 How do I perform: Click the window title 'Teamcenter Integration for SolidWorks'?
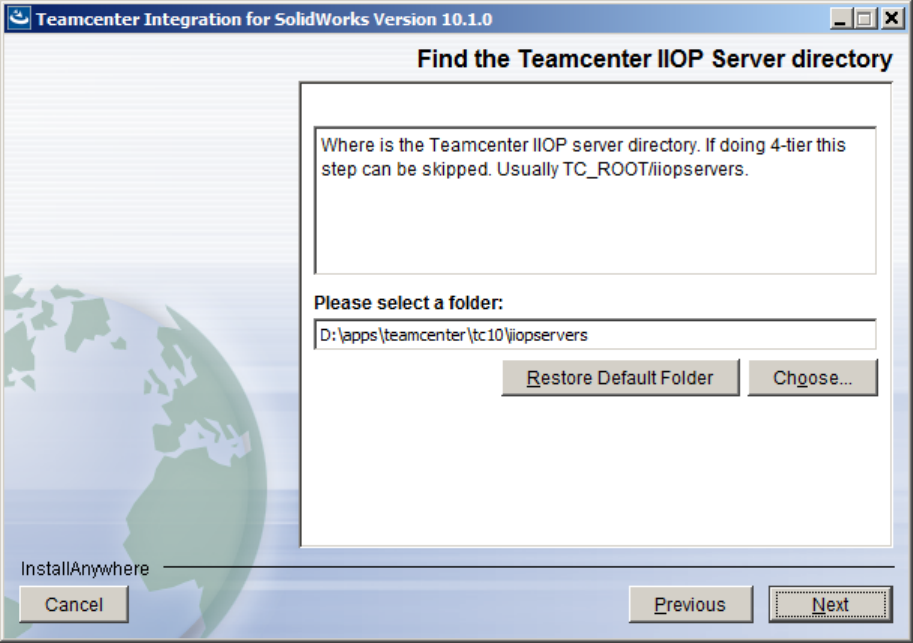[264, 19]
